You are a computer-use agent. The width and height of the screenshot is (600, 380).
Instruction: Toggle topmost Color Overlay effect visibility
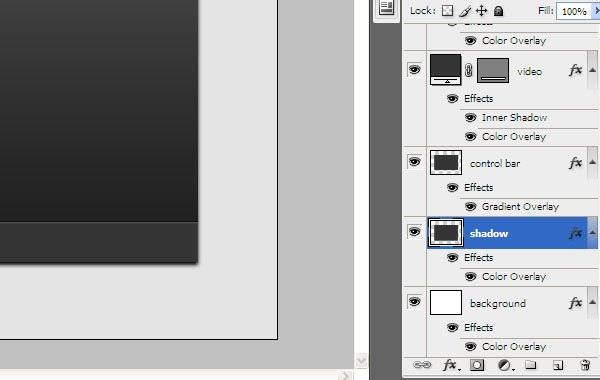pyautogui.click(x=470, y=41)
